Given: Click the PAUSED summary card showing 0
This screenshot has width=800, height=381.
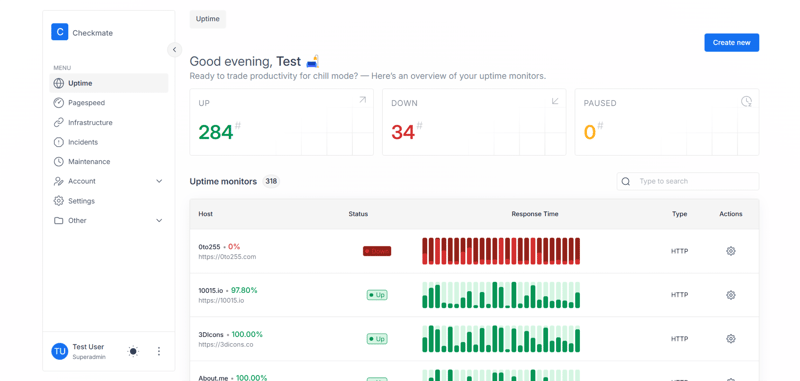Looking at the screenshot, I should (667, 122).
